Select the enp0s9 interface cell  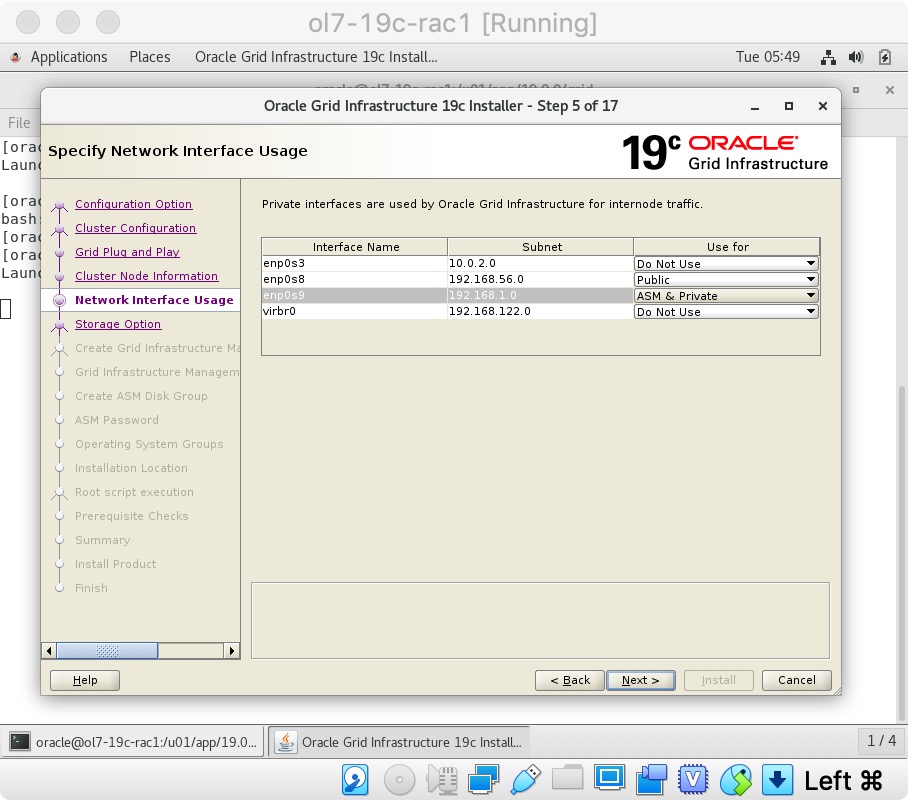pyautogui.click(x=354, y=295)
